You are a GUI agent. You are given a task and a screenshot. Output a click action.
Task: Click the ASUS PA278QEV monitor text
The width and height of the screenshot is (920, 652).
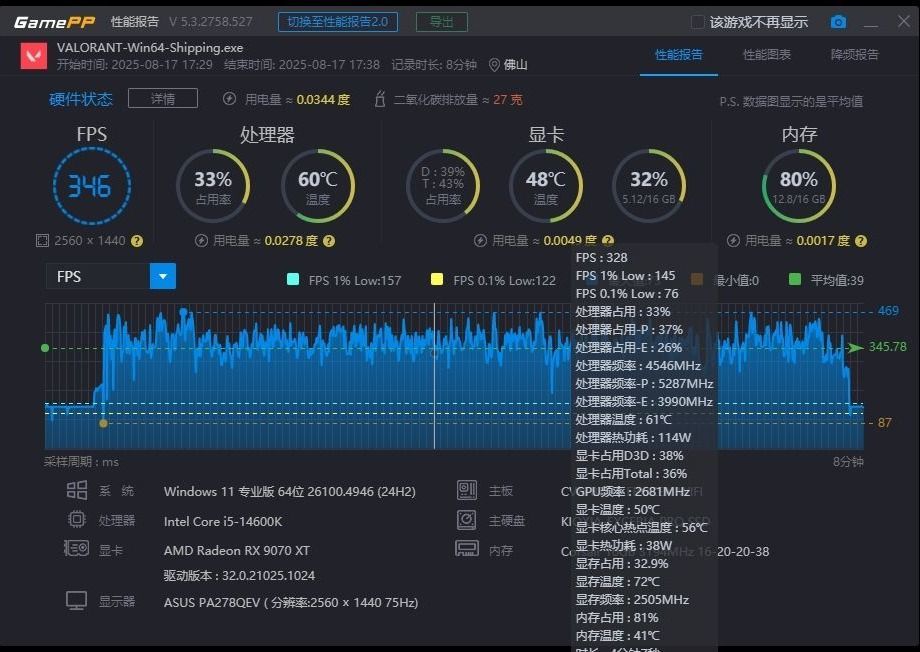pos(291,603)
